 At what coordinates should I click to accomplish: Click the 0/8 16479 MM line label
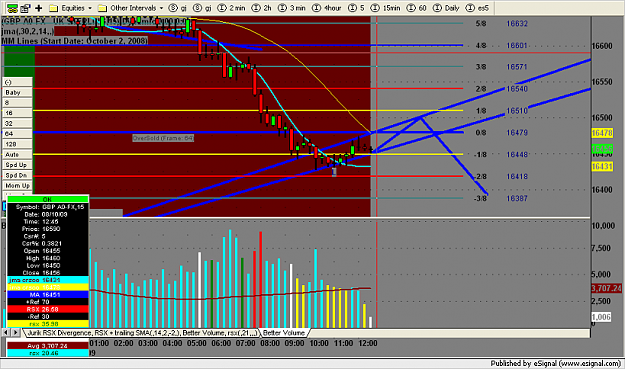[501, 133]
